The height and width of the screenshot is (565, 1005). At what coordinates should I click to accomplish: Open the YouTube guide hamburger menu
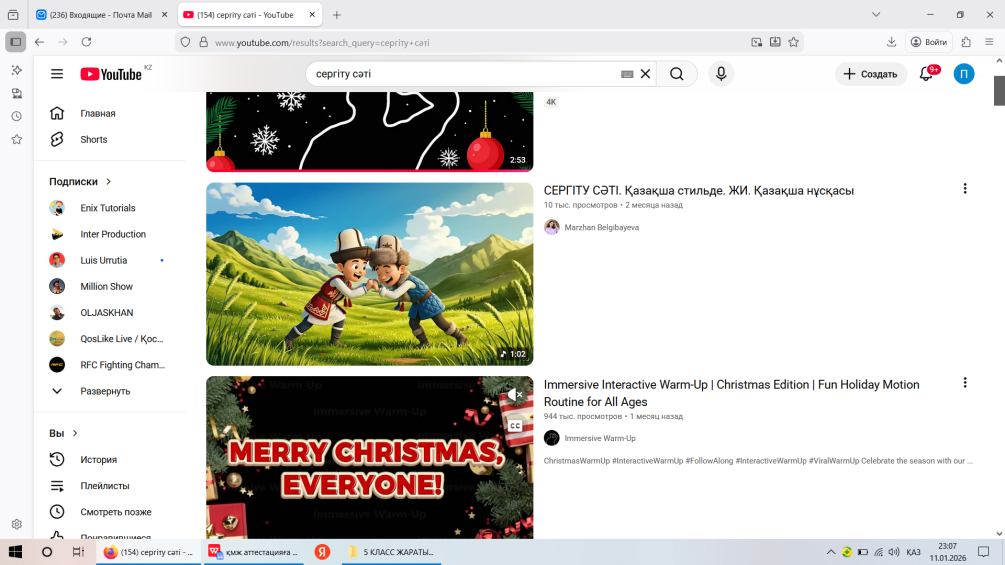[57, 74]
